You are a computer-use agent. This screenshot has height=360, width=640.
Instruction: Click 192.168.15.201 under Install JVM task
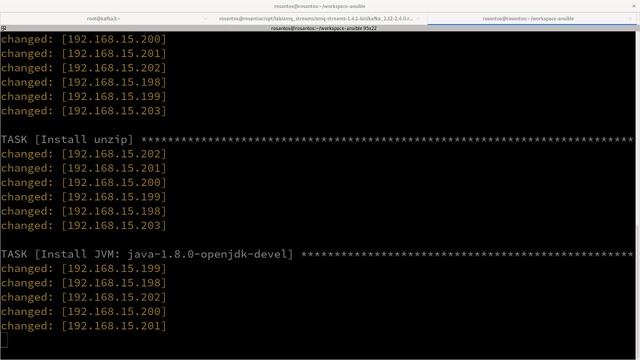(x=114, y=326)
